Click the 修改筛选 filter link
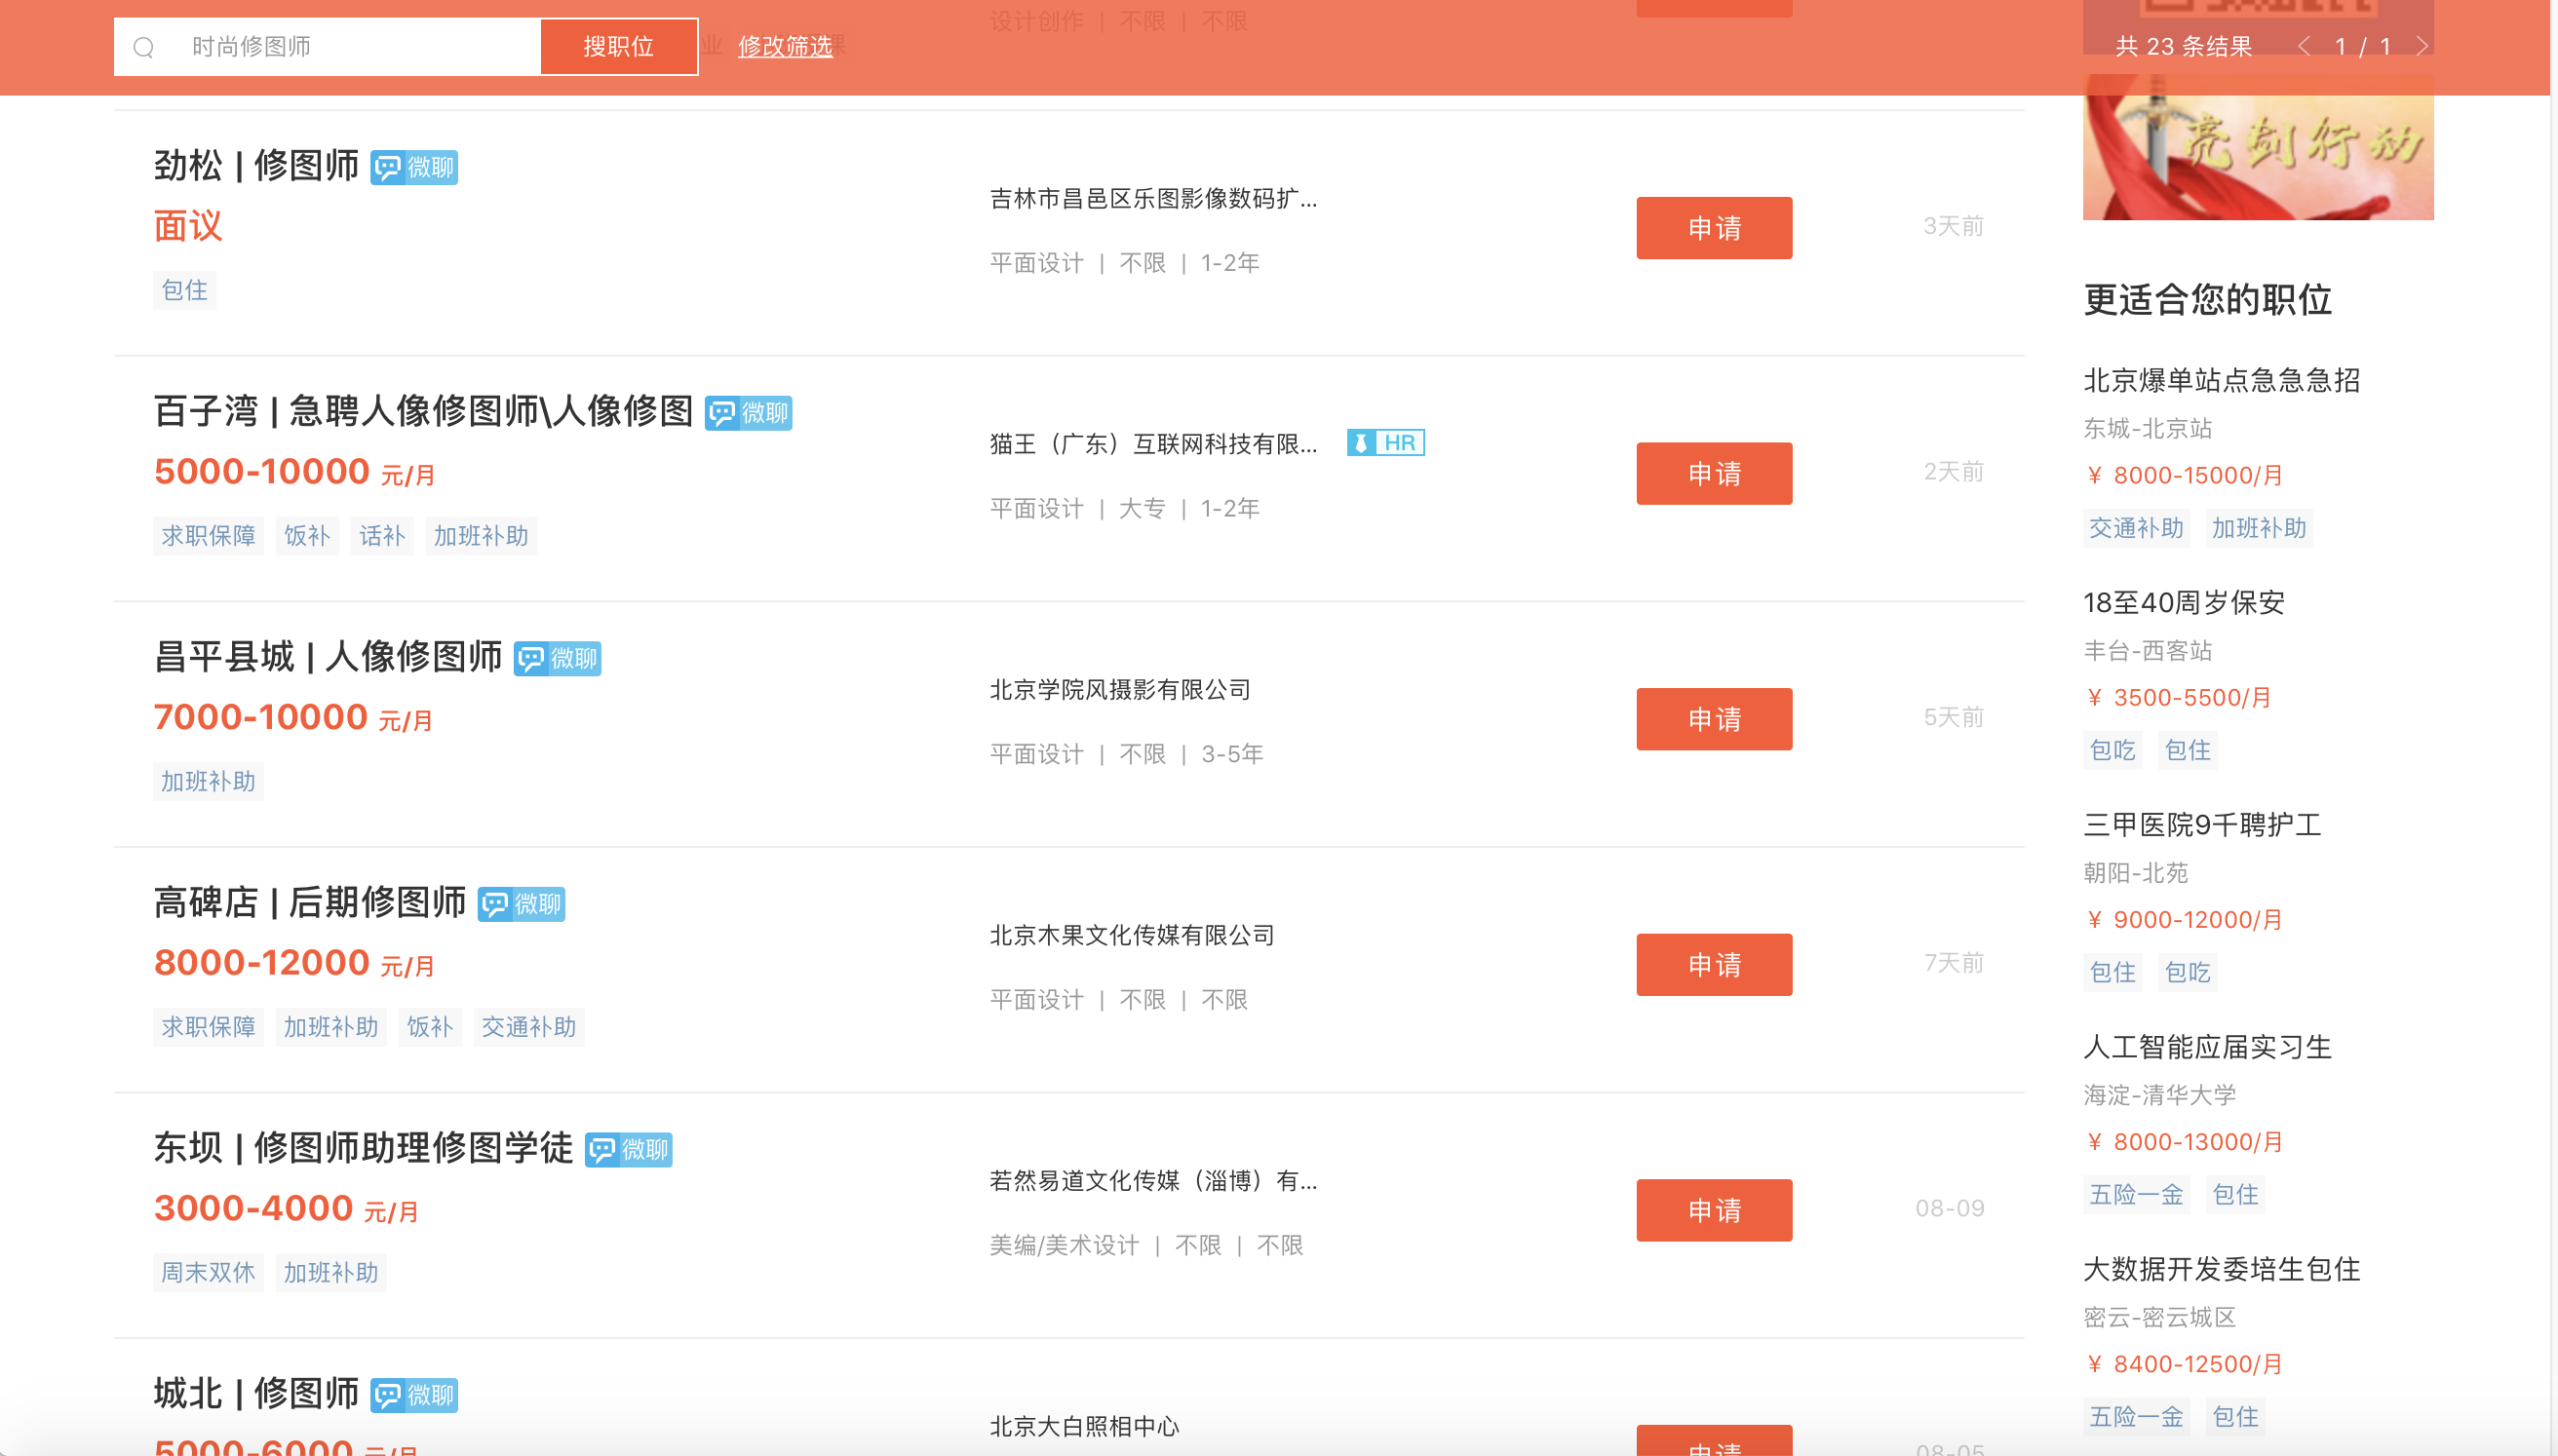 point(784,46)
